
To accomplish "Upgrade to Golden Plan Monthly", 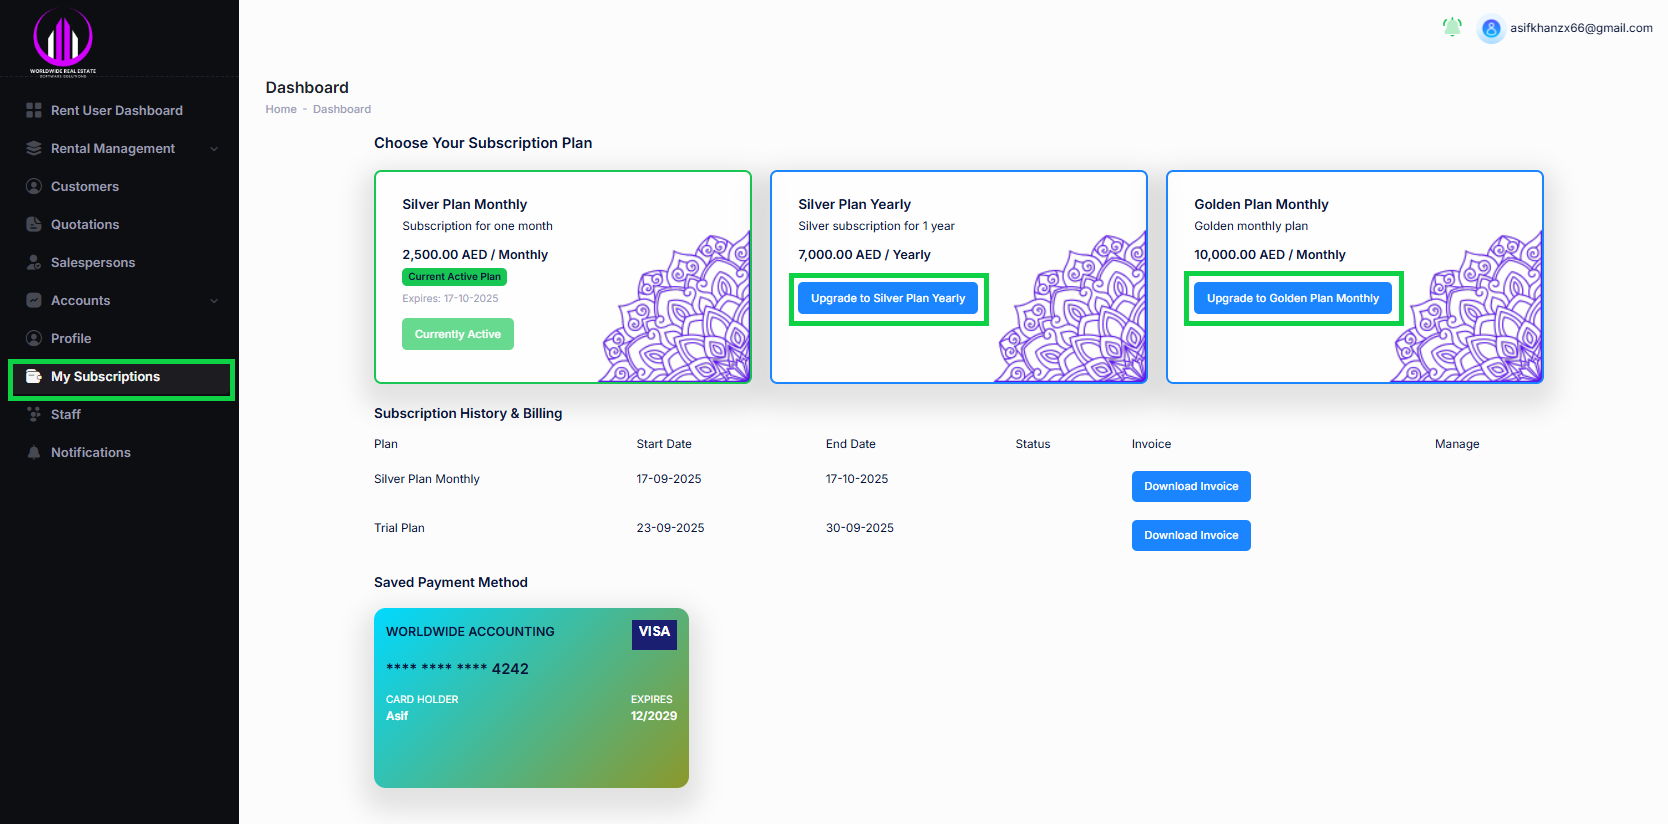I will click(x=1292, y=298).
